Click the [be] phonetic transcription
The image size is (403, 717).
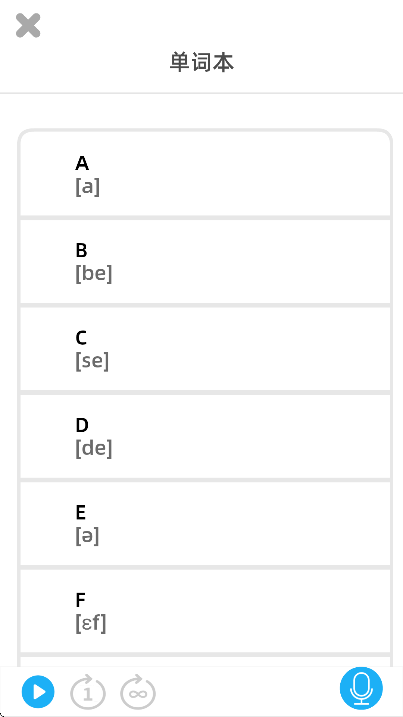[94, 274]
